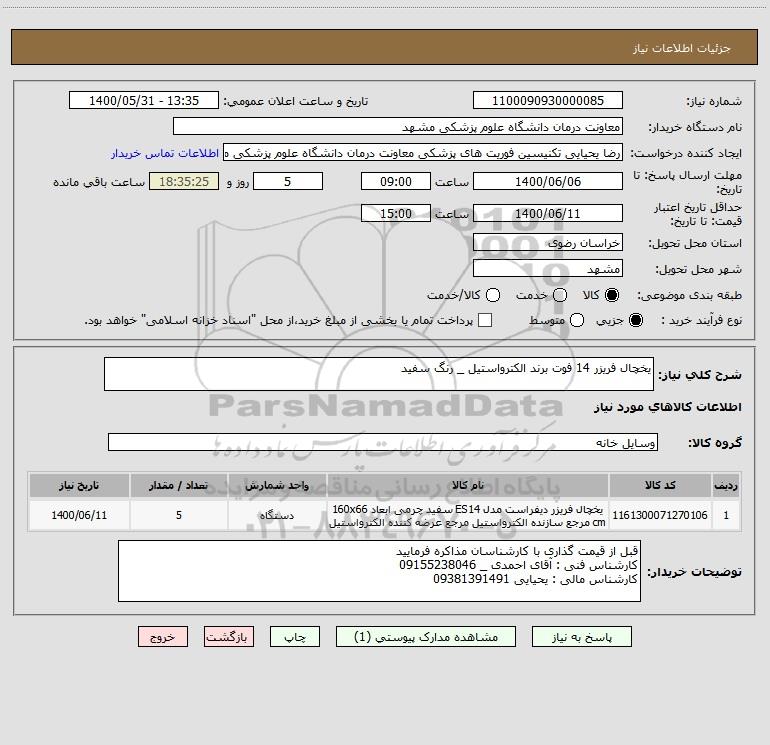This screenshot has width=770, height=745.
Task: Click واحد شمارش column header
Action: point(277,485)
